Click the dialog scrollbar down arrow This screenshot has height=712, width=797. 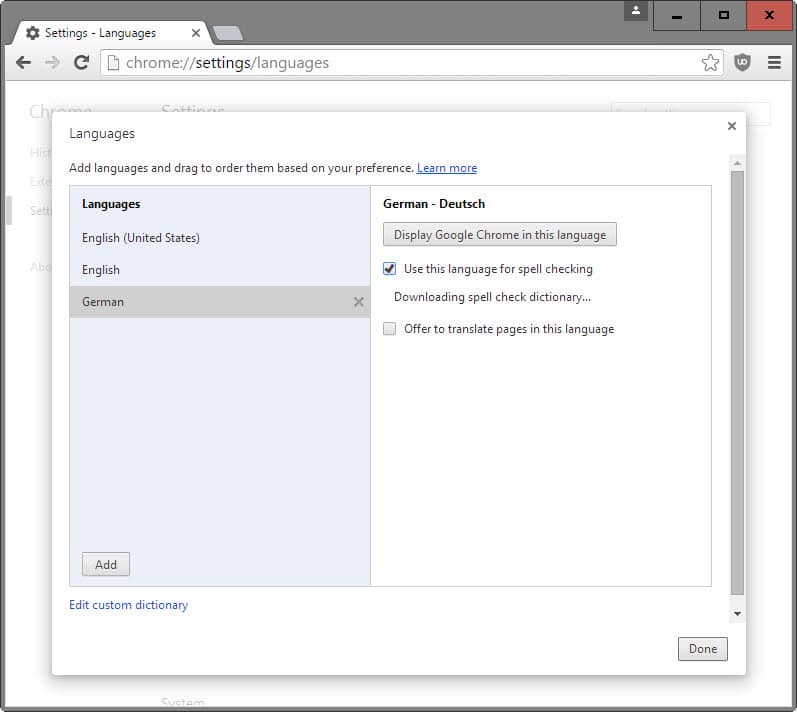tap(737, 613)
